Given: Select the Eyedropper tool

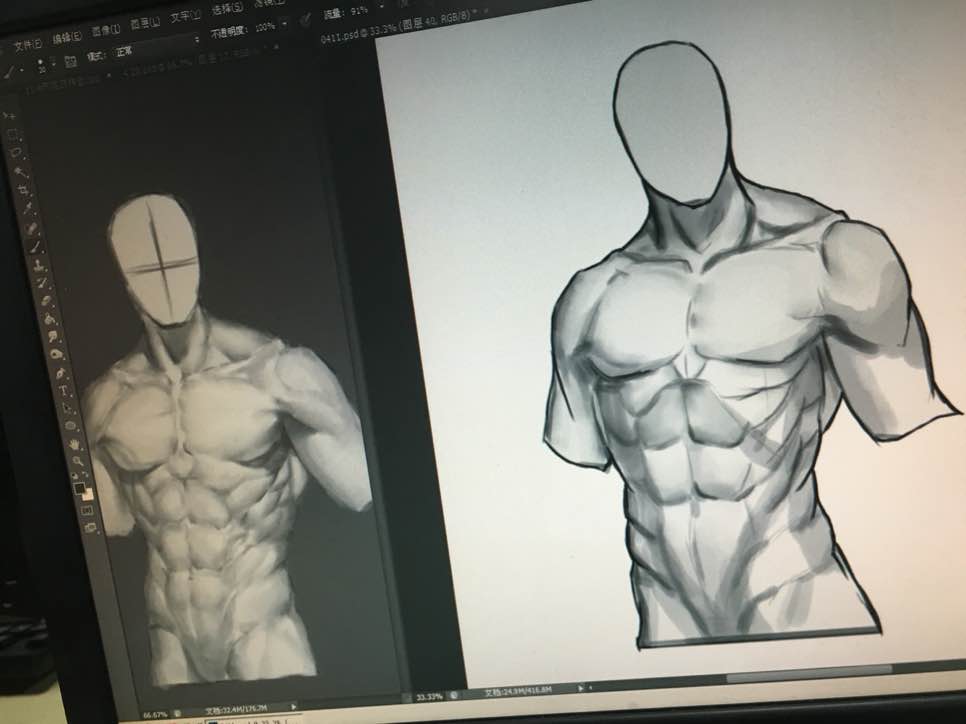Looking at the screenshot, I should click(x=28, y=208).
